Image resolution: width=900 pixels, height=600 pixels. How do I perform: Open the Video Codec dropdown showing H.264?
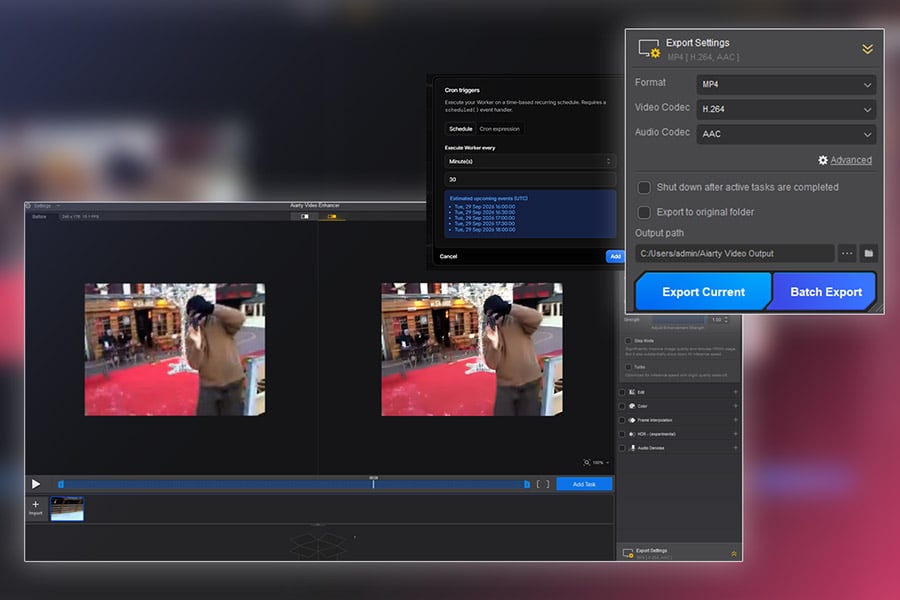pos(786,109)
